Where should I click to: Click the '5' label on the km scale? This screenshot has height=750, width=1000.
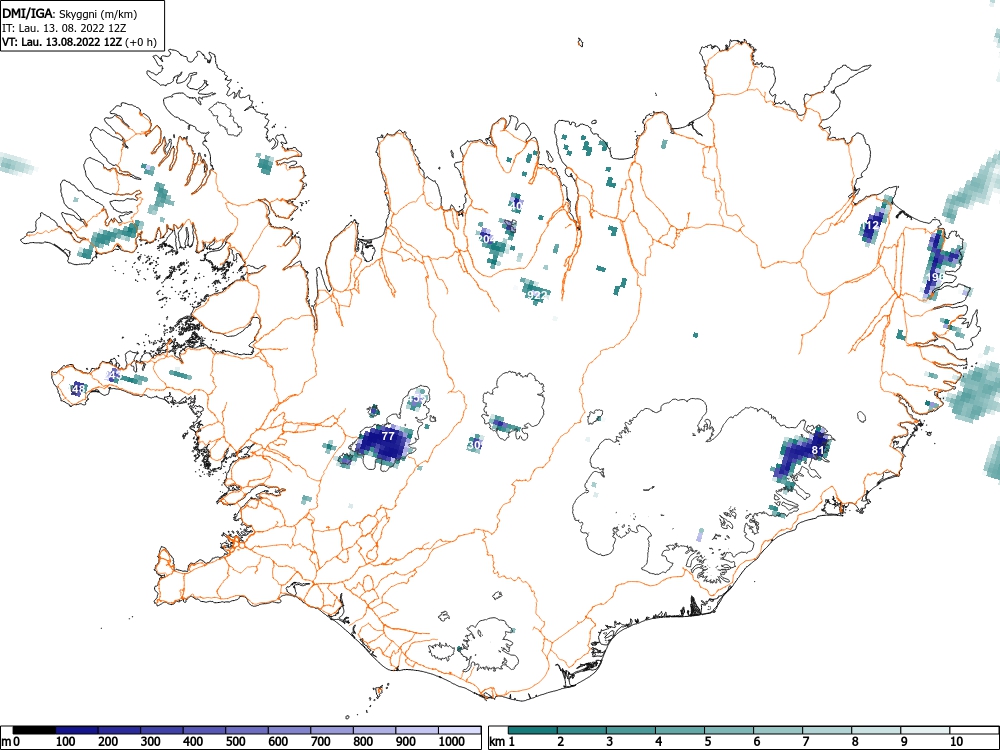tap(708, 742)
